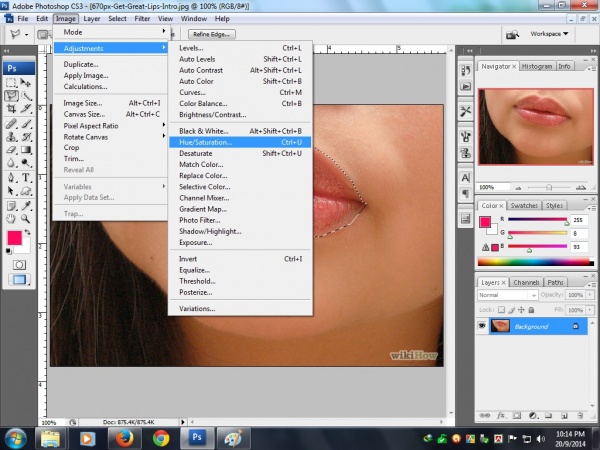
Task: Click the foreground color swatch in toolbox
Action: tap(15, 237)
